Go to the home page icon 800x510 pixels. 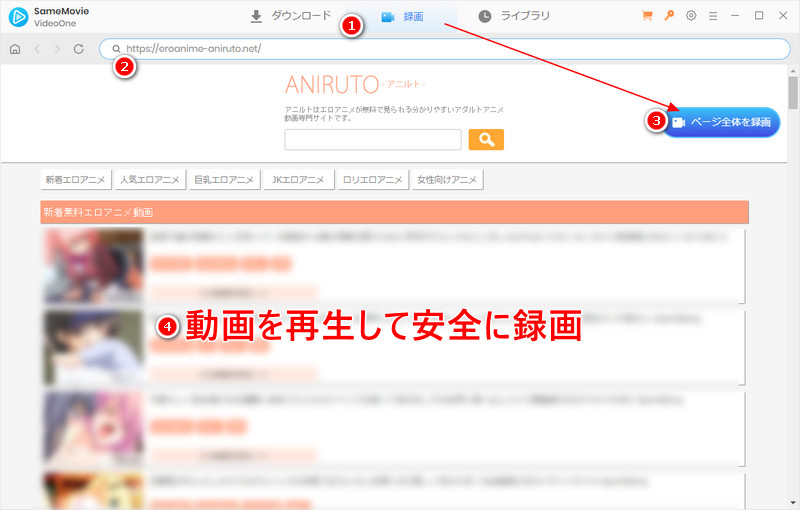click(x=15, y=49)
